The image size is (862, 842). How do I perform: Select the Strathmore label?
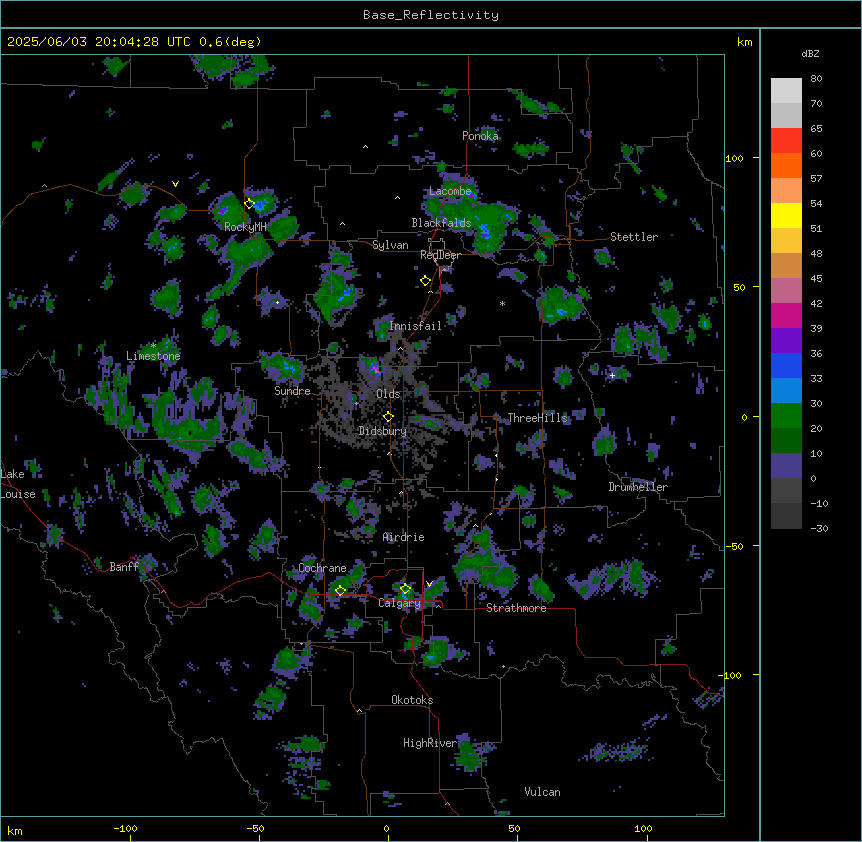(x=516, y=608)
